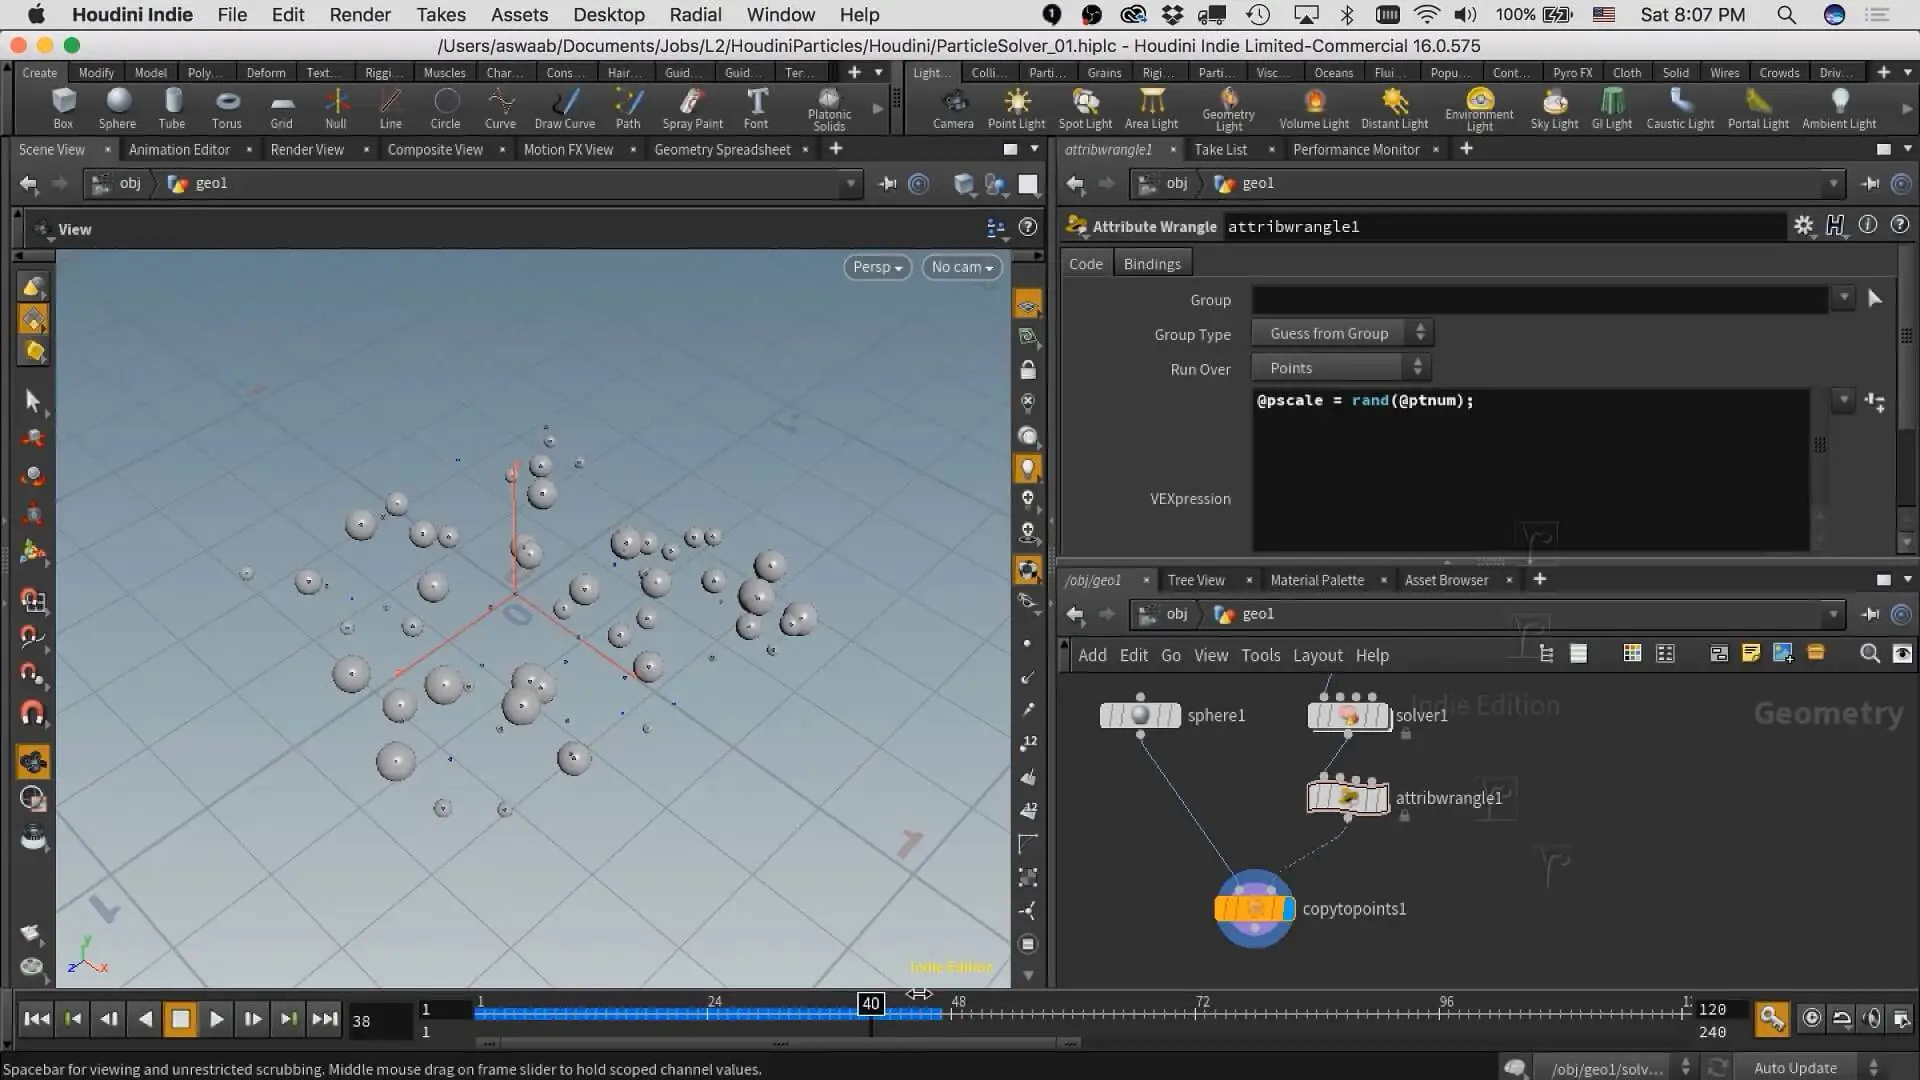Toggle the audio scrub button
Screen dimensions: 1920x1080
point(1872,1019)
